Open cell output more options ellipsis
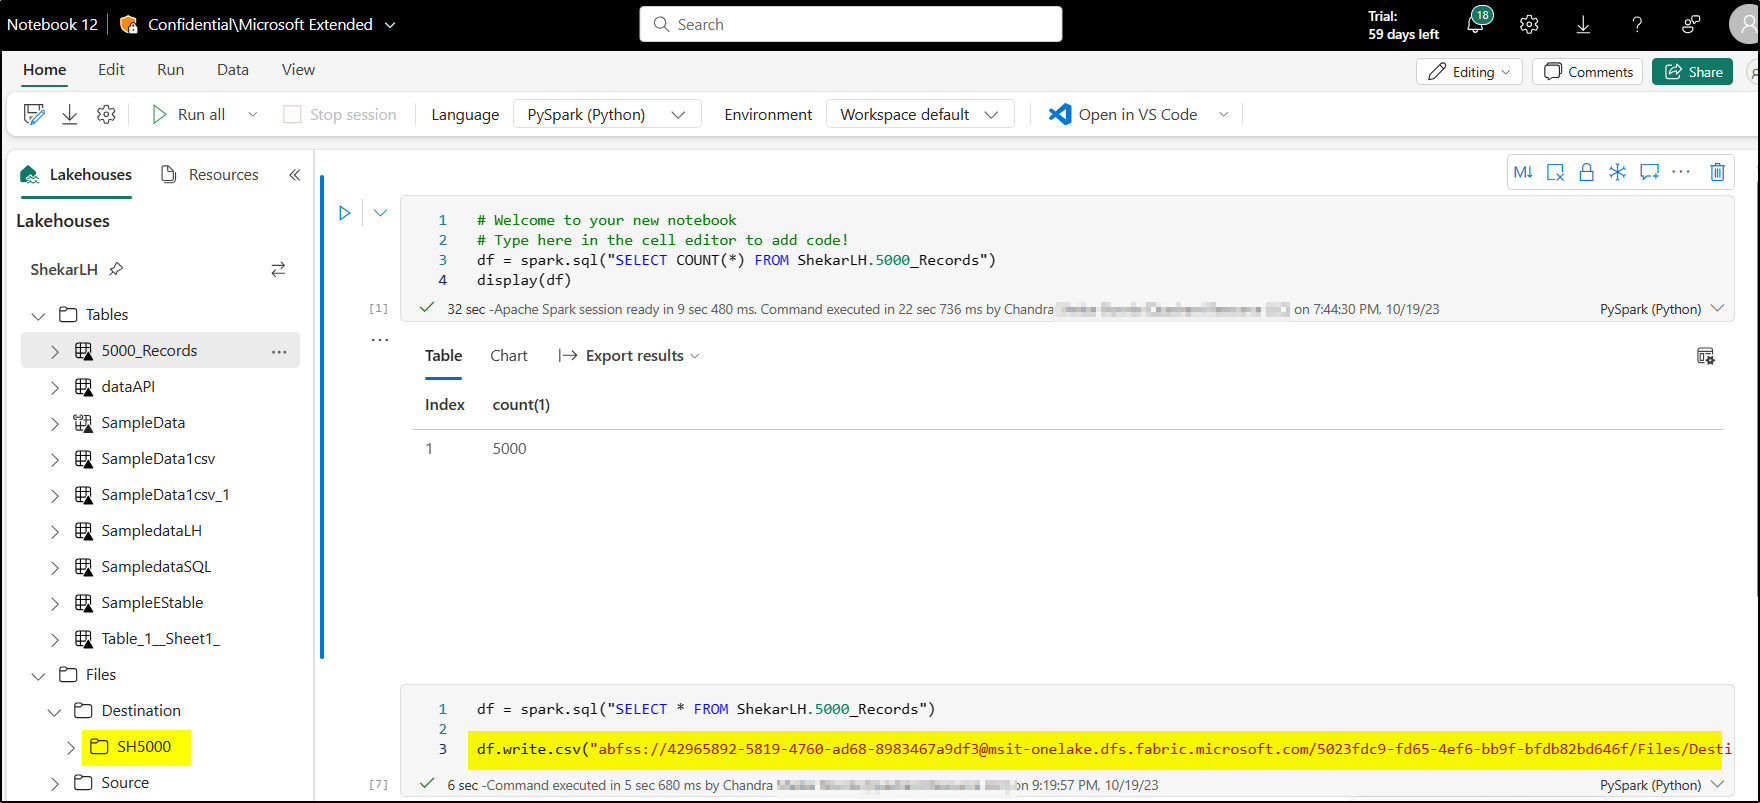 380,340
